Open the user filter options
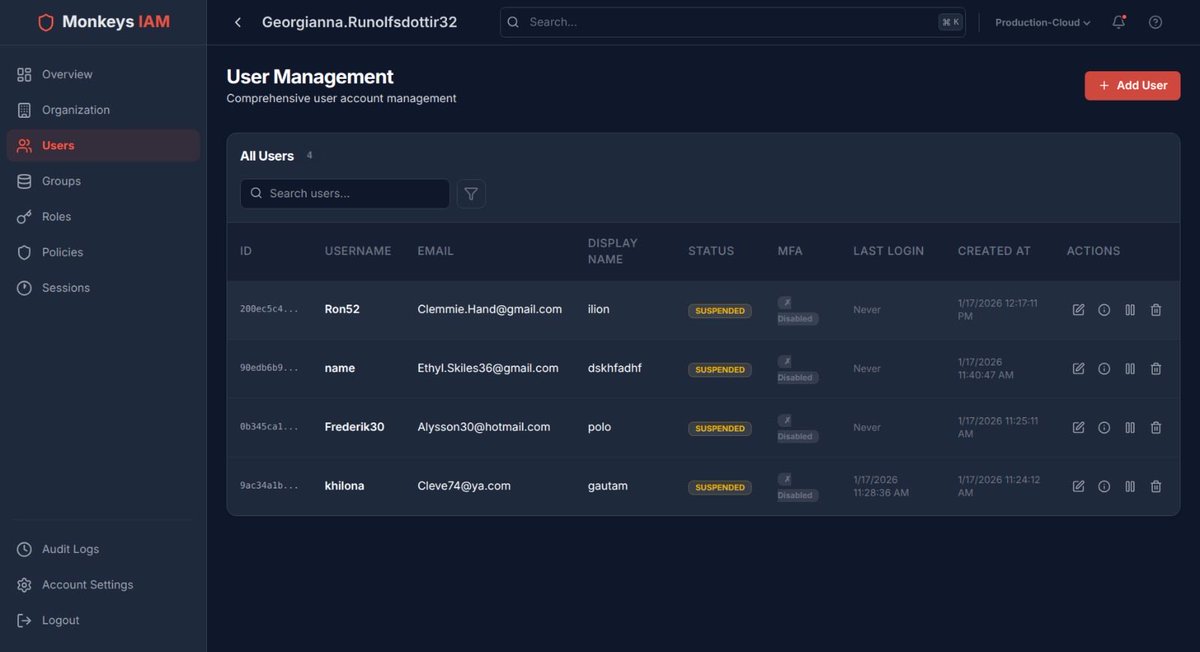 point(471,194)
